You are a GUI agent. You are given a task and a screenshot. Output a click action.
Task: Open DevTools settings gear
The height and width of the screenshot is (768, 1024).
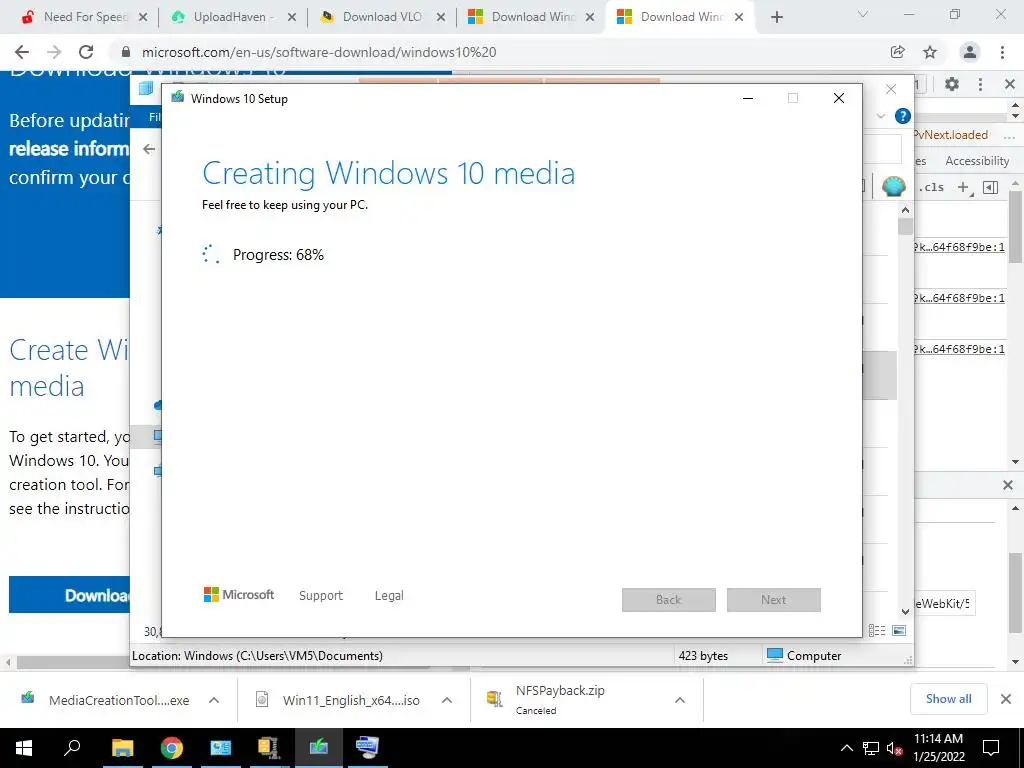coord(952,84)
